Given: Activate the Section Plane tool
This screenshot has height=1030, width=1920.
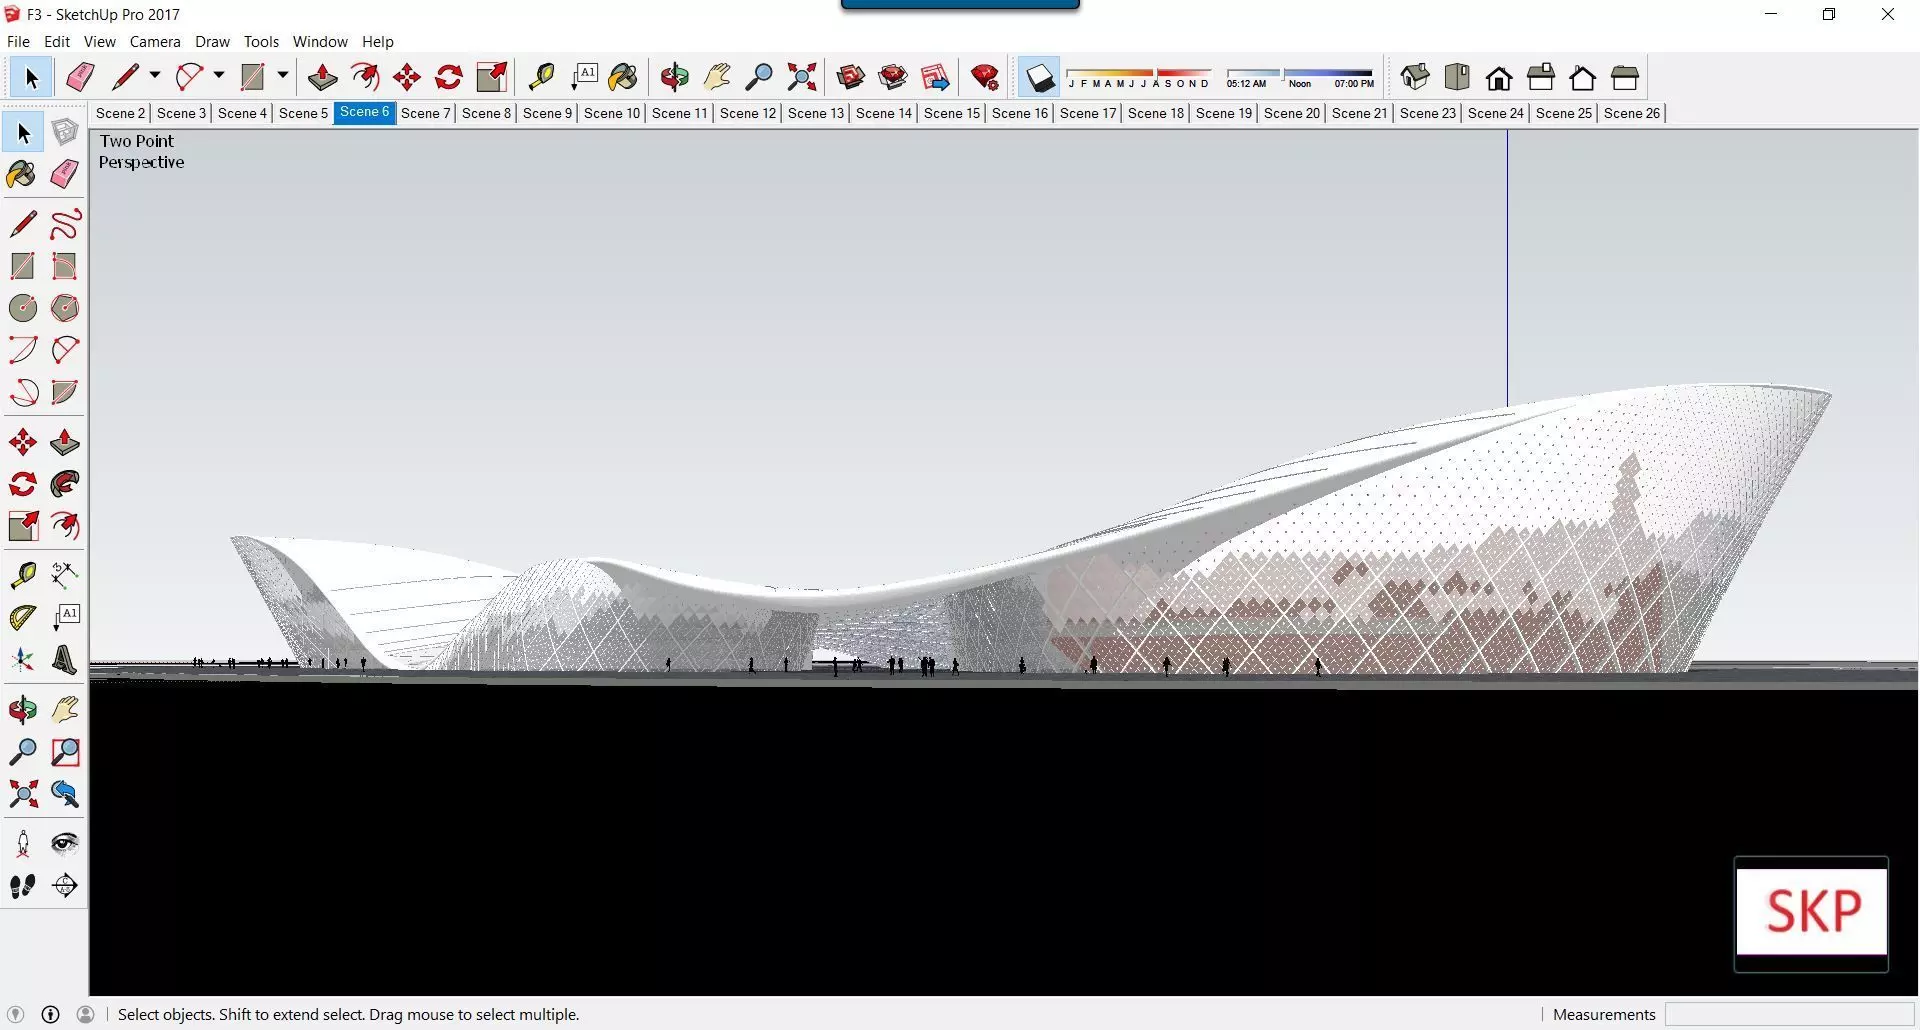Looking at the screenshot, I should coord(65,886).
